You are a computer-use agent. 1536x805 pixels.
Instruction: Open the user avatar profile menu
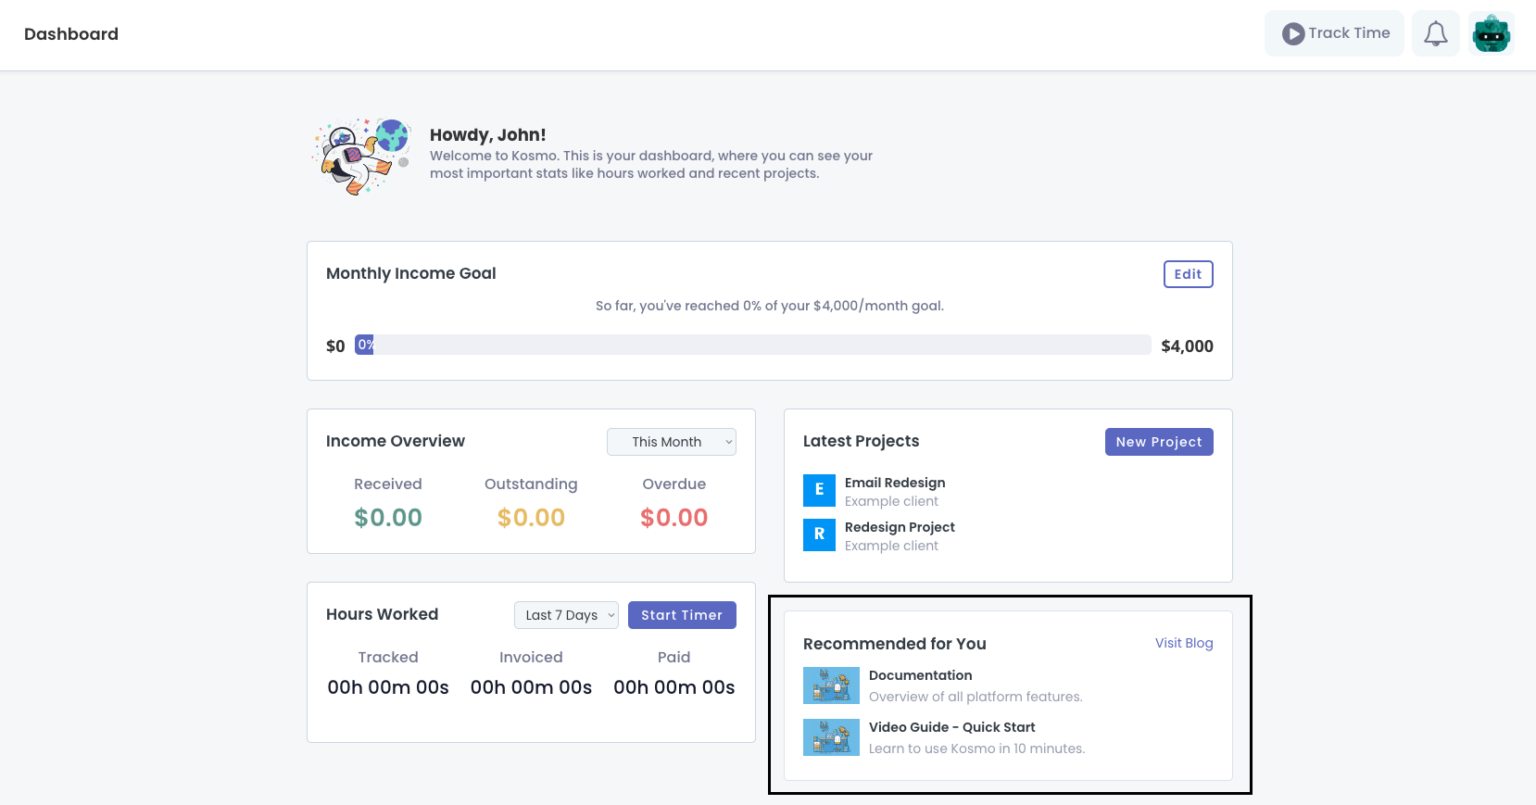1491,34
